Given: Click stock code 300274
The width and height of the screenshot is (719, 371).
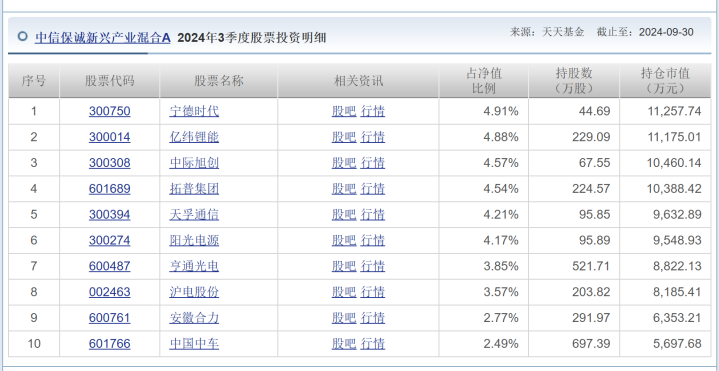Looking at the screenshot, I should click(110, 240).
